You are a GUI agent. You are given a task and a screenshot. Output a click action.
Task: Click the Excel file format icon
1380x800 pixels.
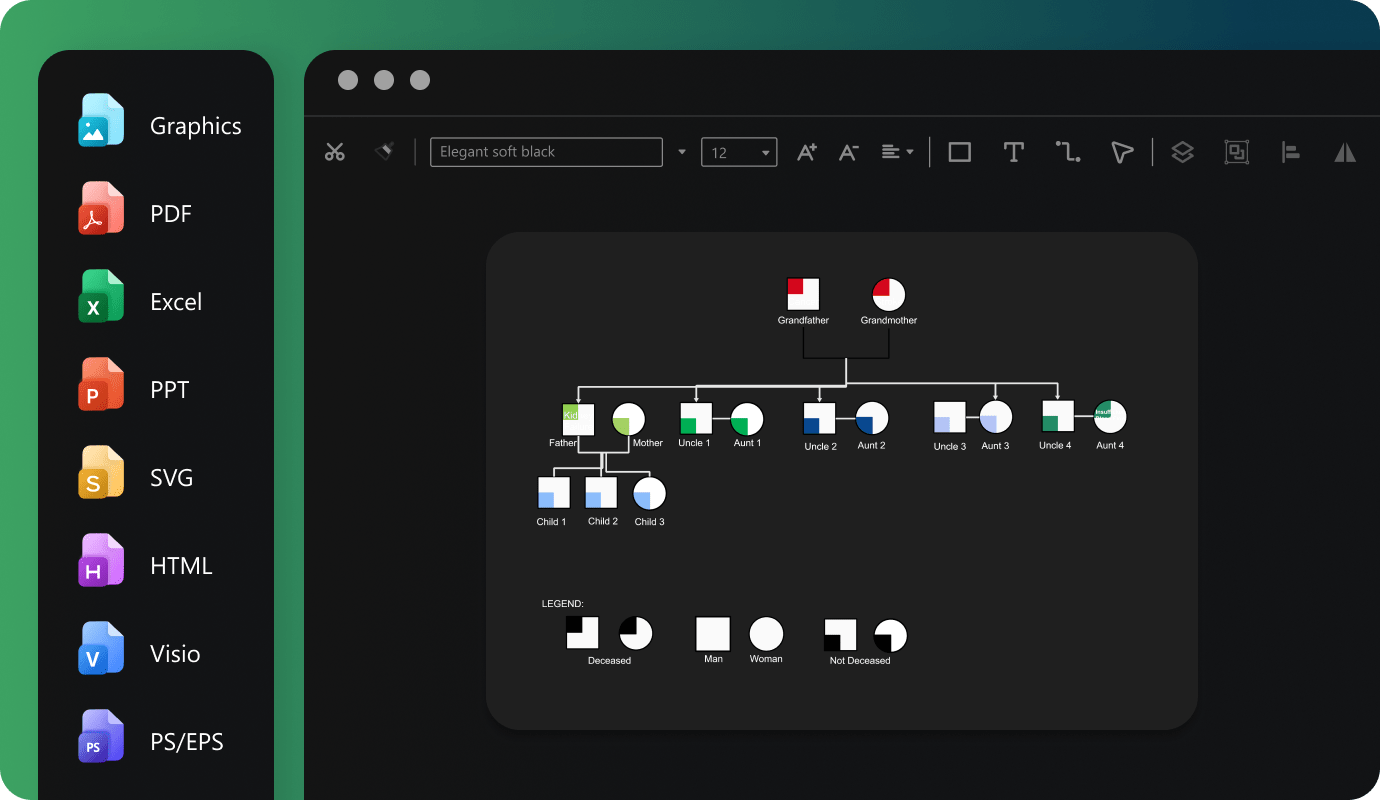(x=101, y=297)
